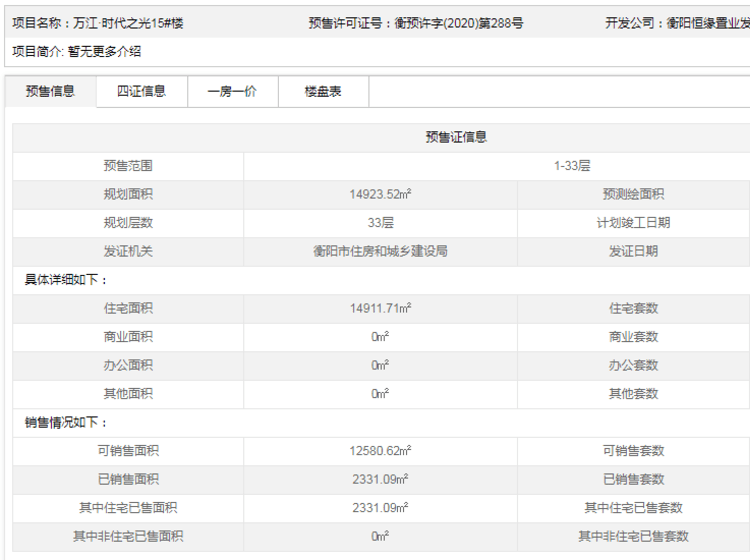This screenshot has width=750, height=560.
Task: Select 衡阳市住房和城乡建设局 issuing authority
Action: coord(380,251)
